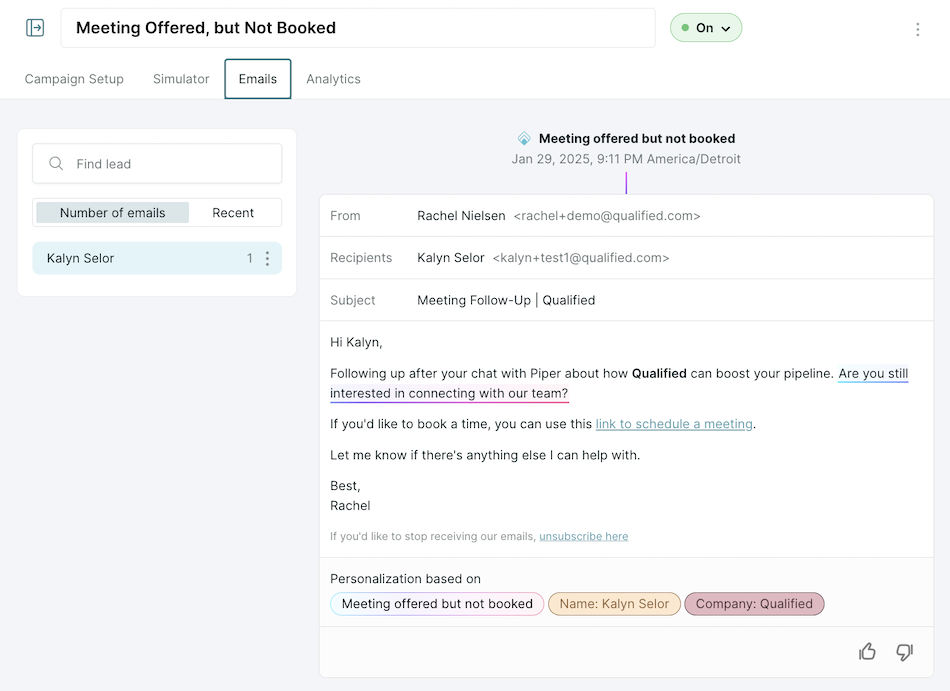Click the sender name Rachel Nielsen

(x=461, y=216)
